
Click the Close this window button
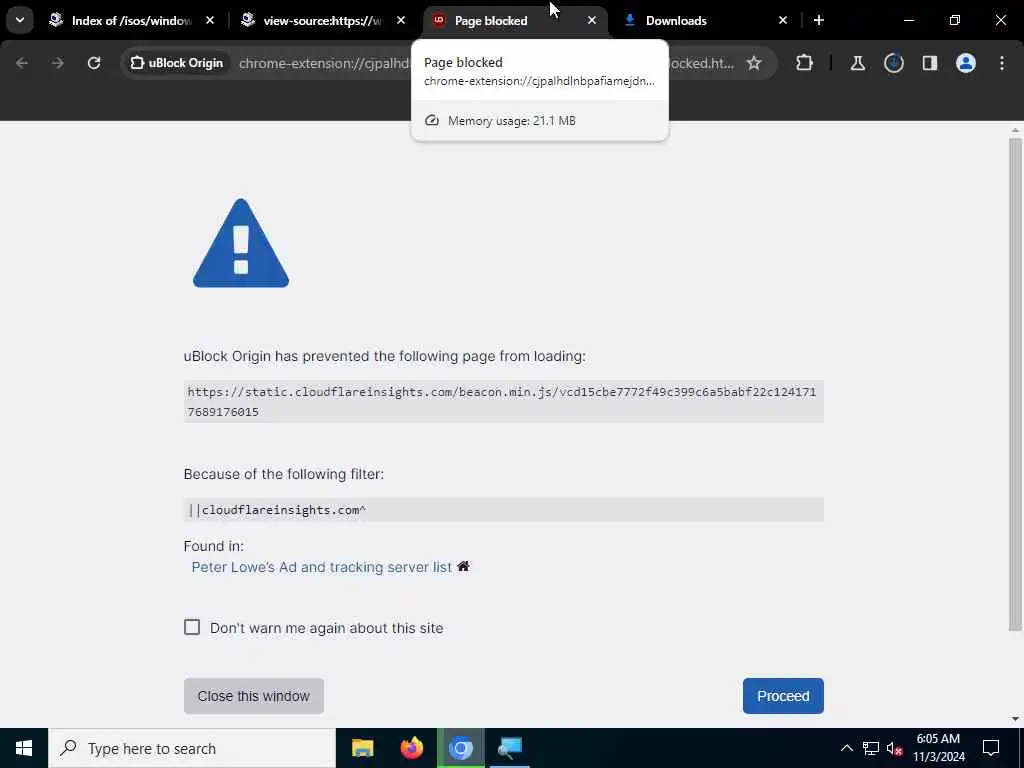(x=253, y=696)
